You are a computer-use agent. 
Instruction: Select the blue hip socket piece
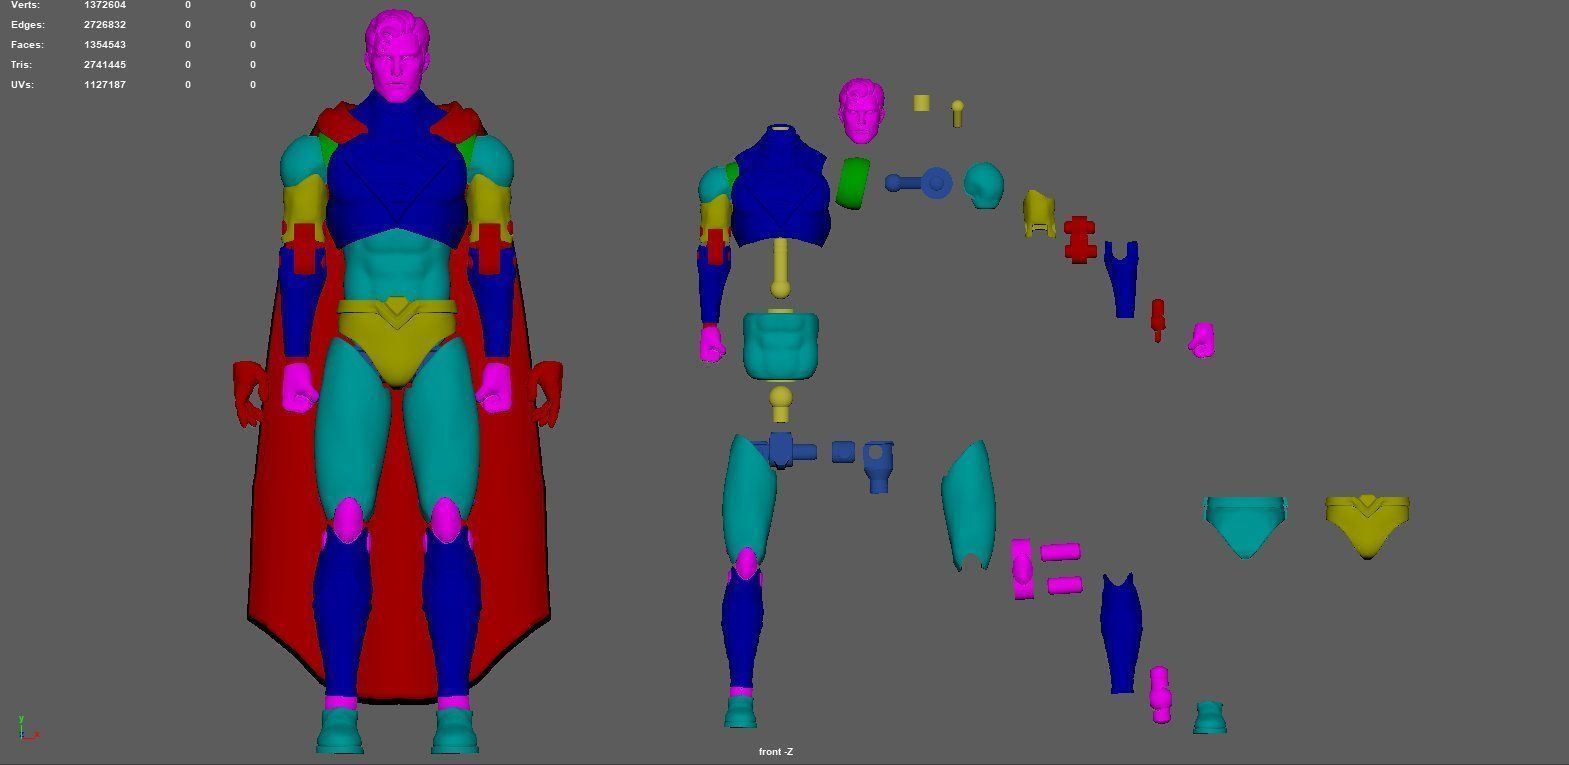tap(878, 465)
